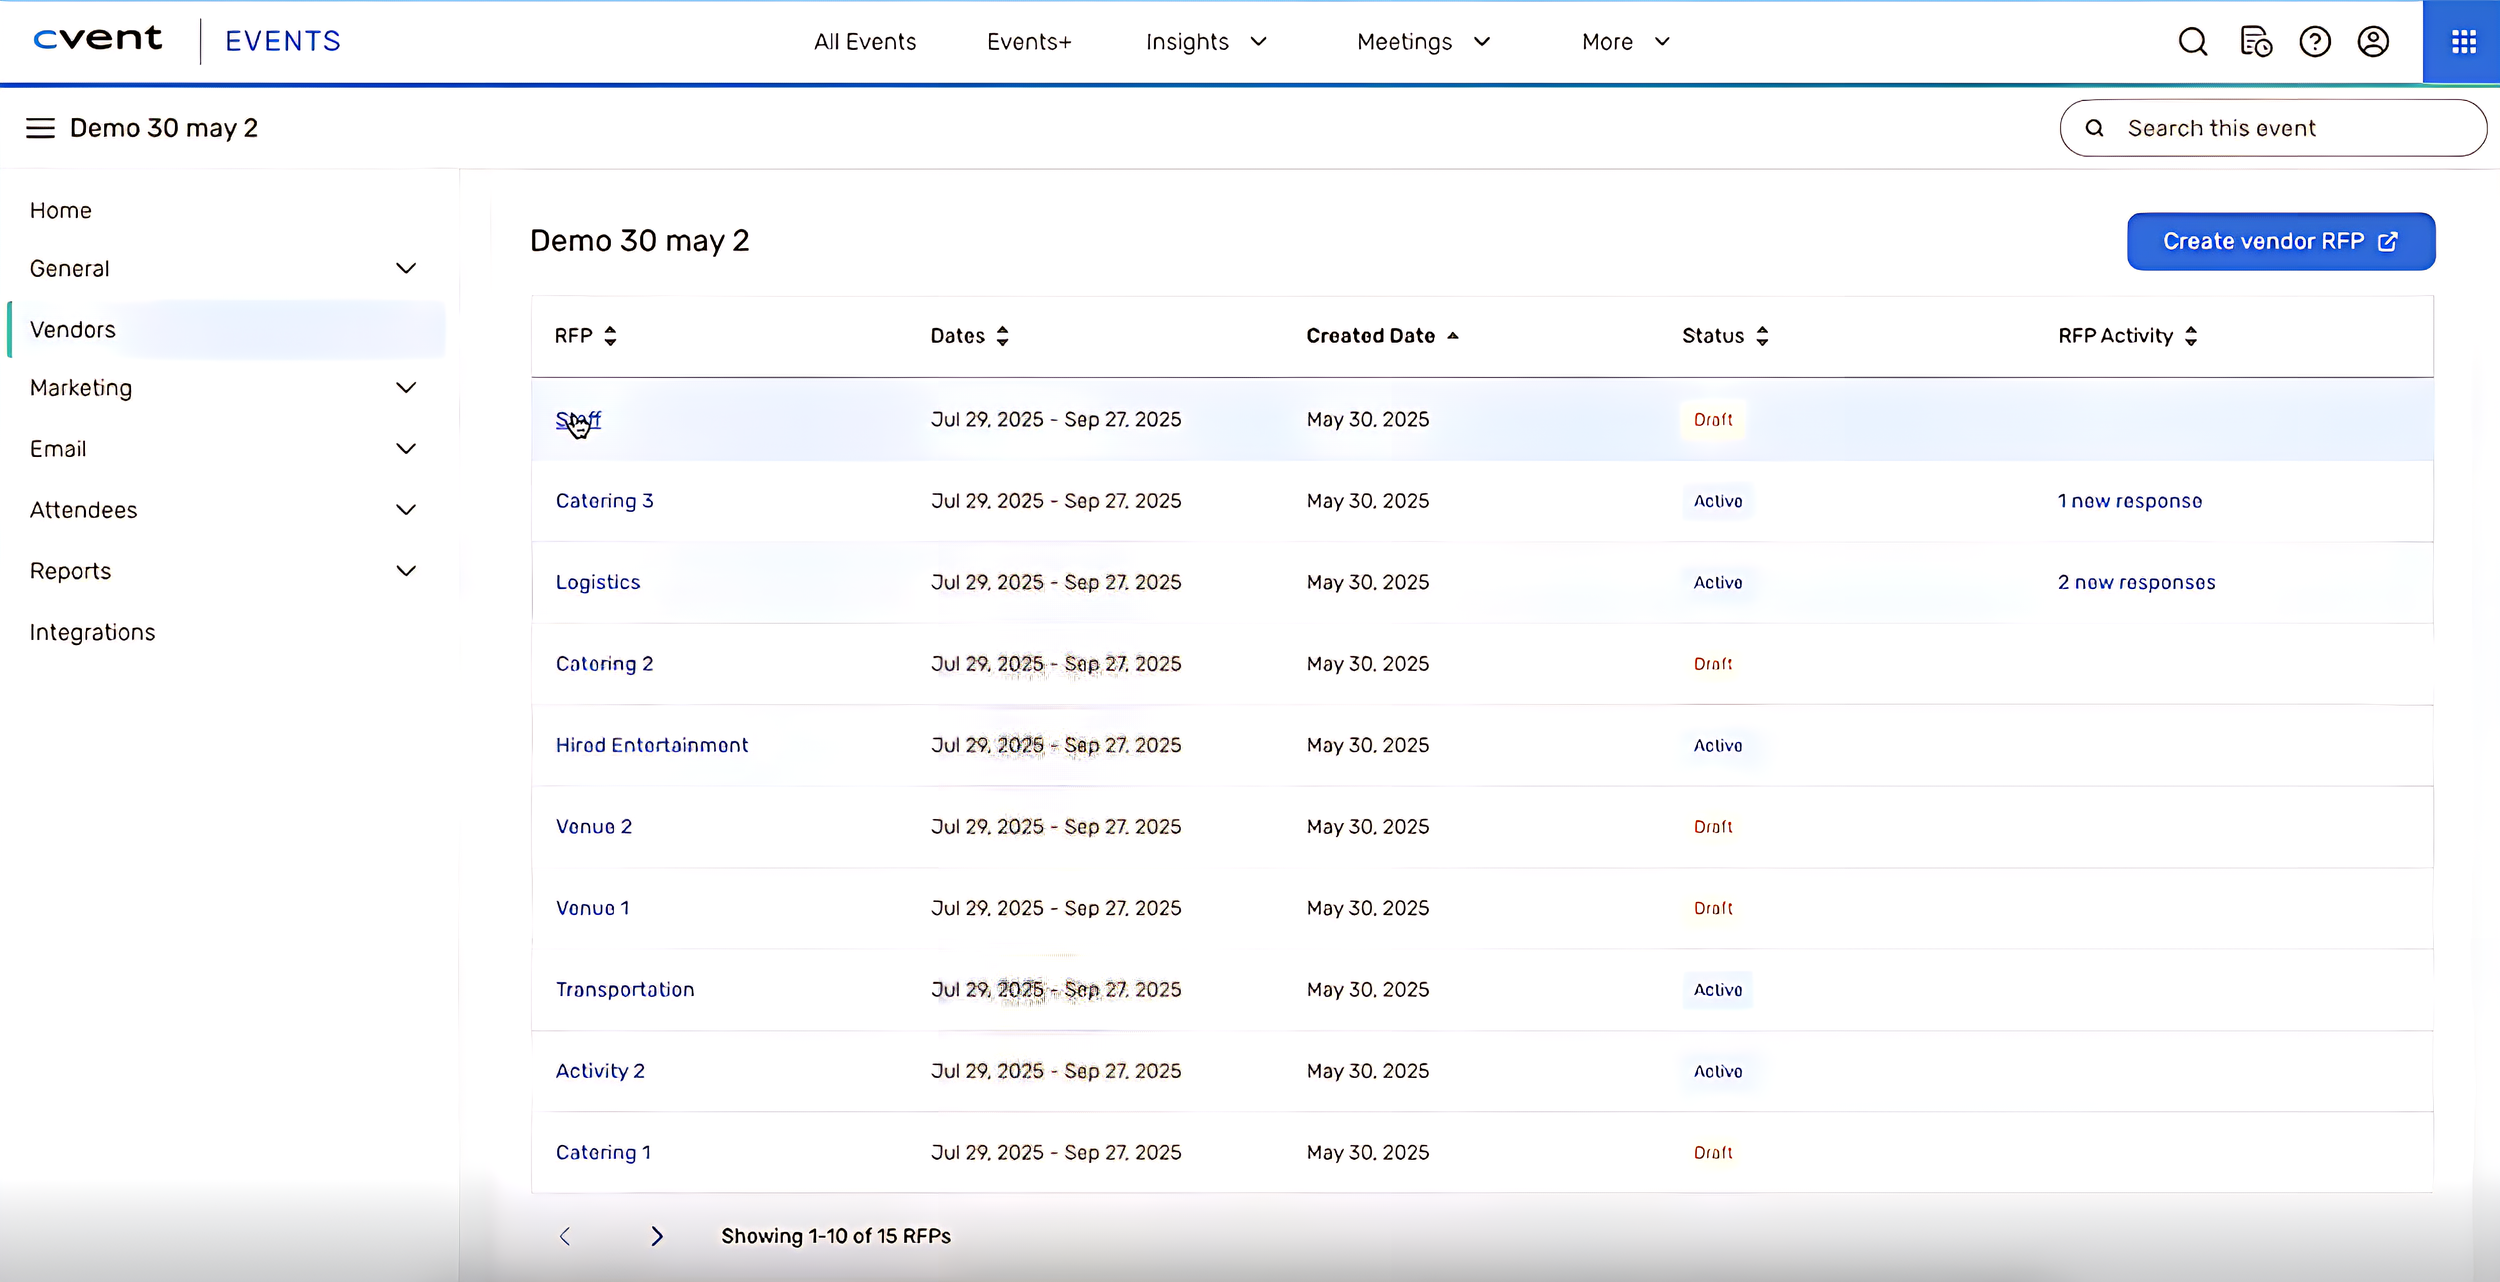The width and height of the screenshot is (2500, 1282).
Task: Toggle the hamburger side menu icon
Action: [40, 128]
